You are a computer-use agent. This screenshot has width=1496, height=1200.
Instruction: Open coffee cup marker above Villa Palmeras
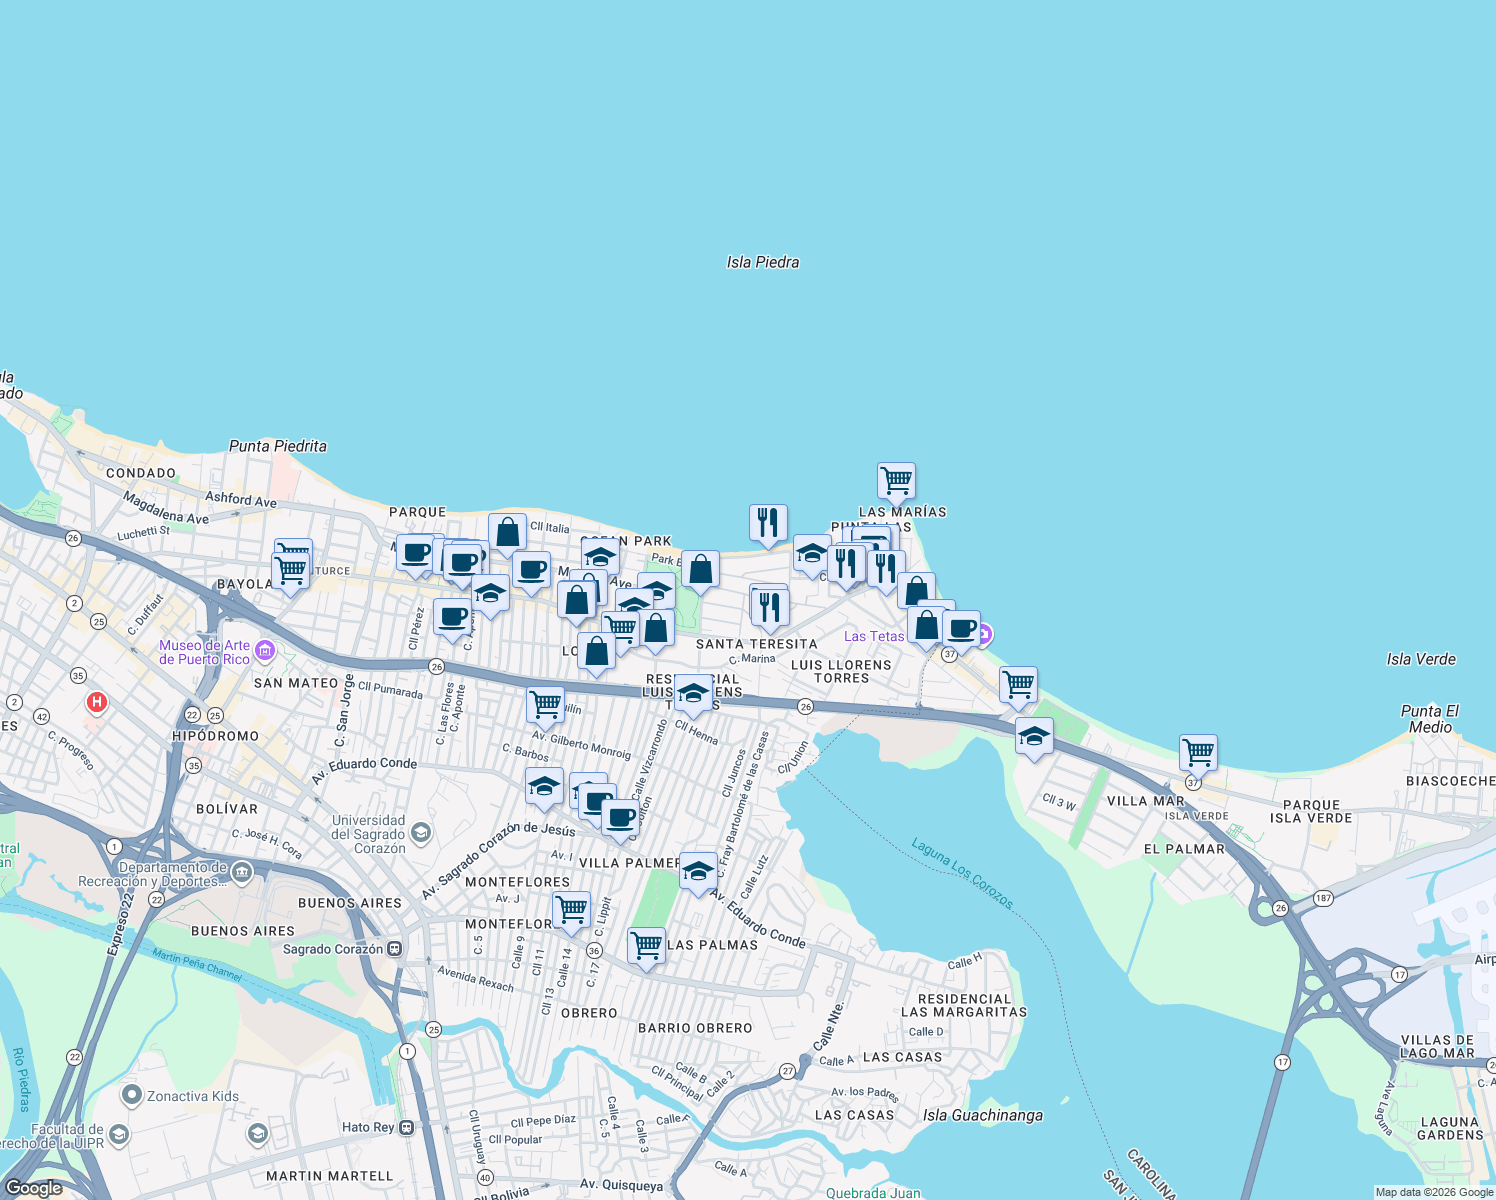(x=620, y=819)
